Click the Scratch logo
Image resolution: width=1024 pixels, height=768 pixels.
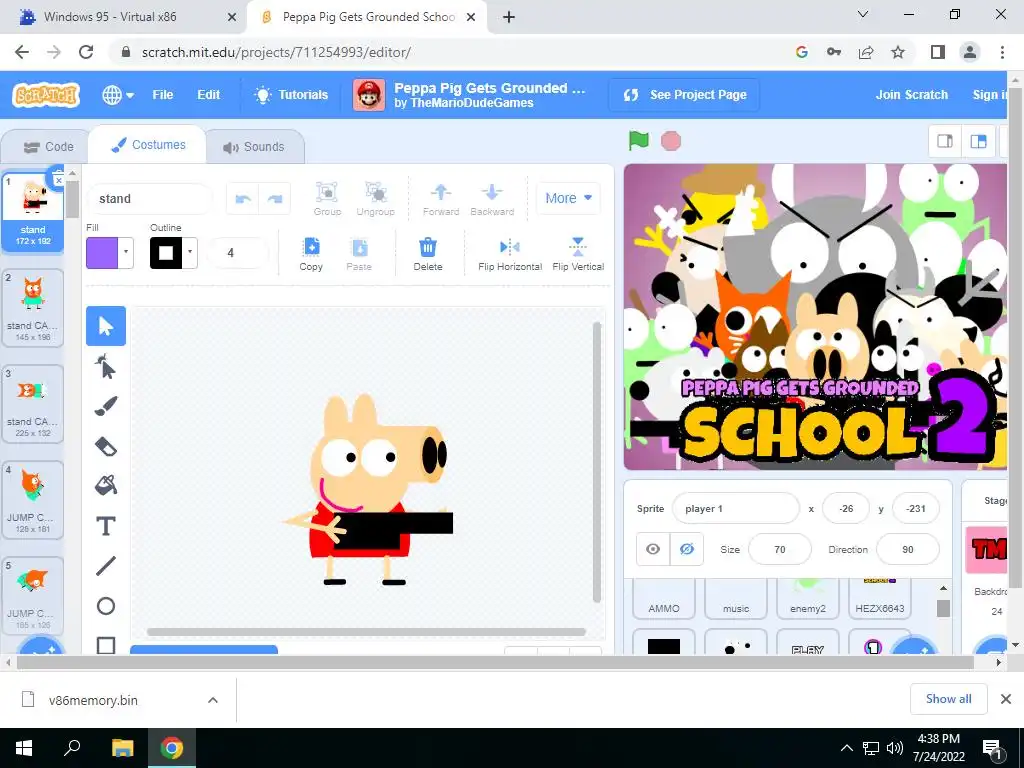pyautogui.click(x=46, y=95)
